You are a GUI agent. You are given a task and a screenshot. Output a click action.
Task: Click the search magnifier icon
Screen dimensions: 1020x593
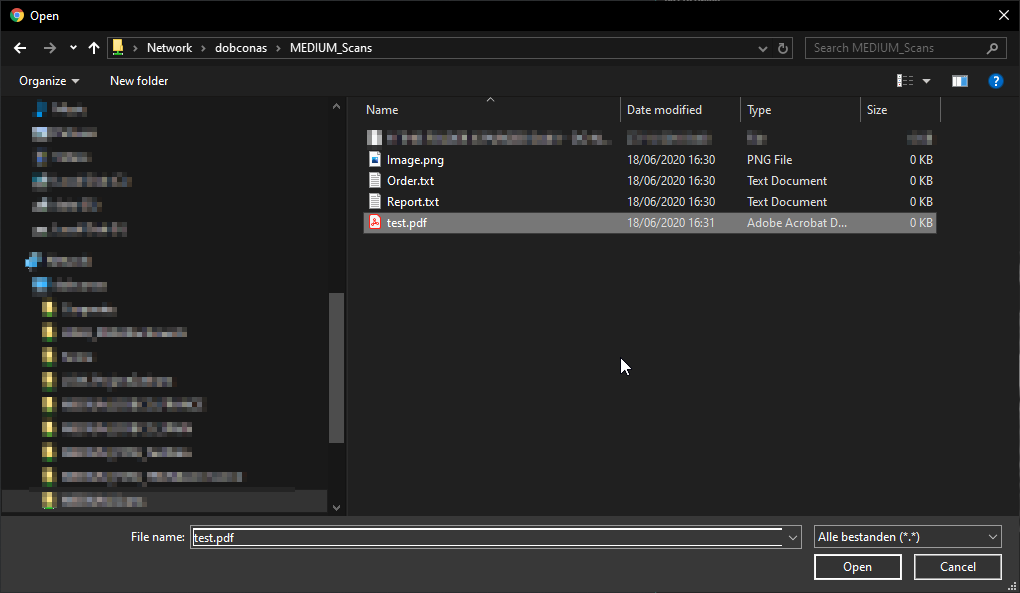point(992,48)
